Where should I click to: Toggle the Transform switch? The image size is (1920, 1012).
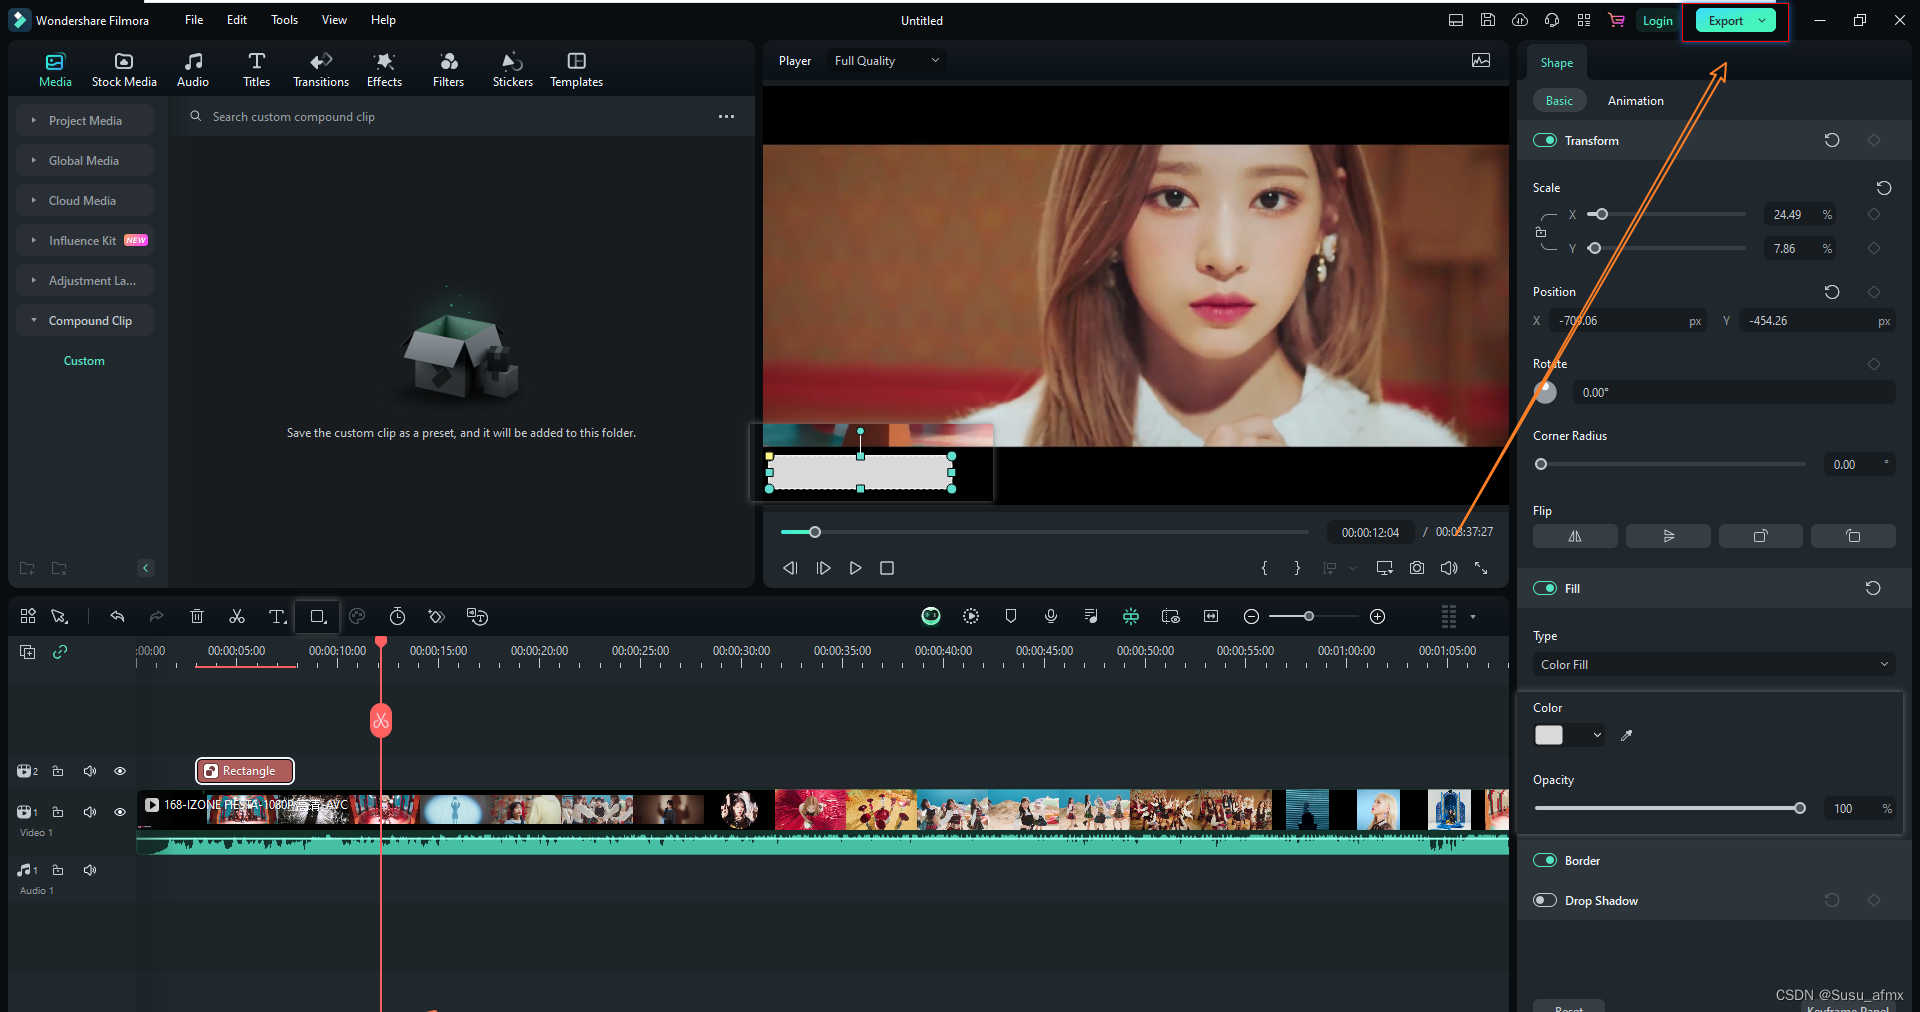coord(1545,141)
